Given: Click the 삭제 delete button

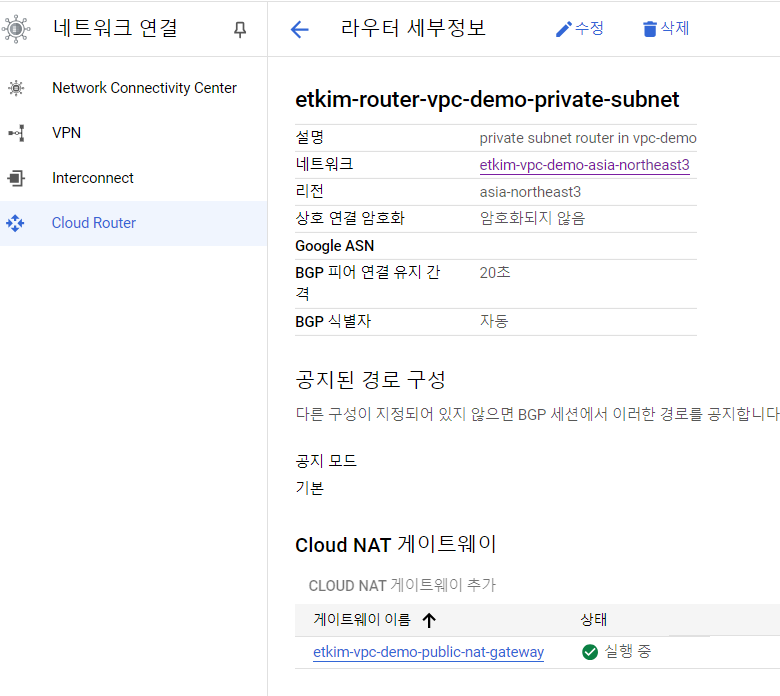Looking at the screenshot, I should point(666,29).
